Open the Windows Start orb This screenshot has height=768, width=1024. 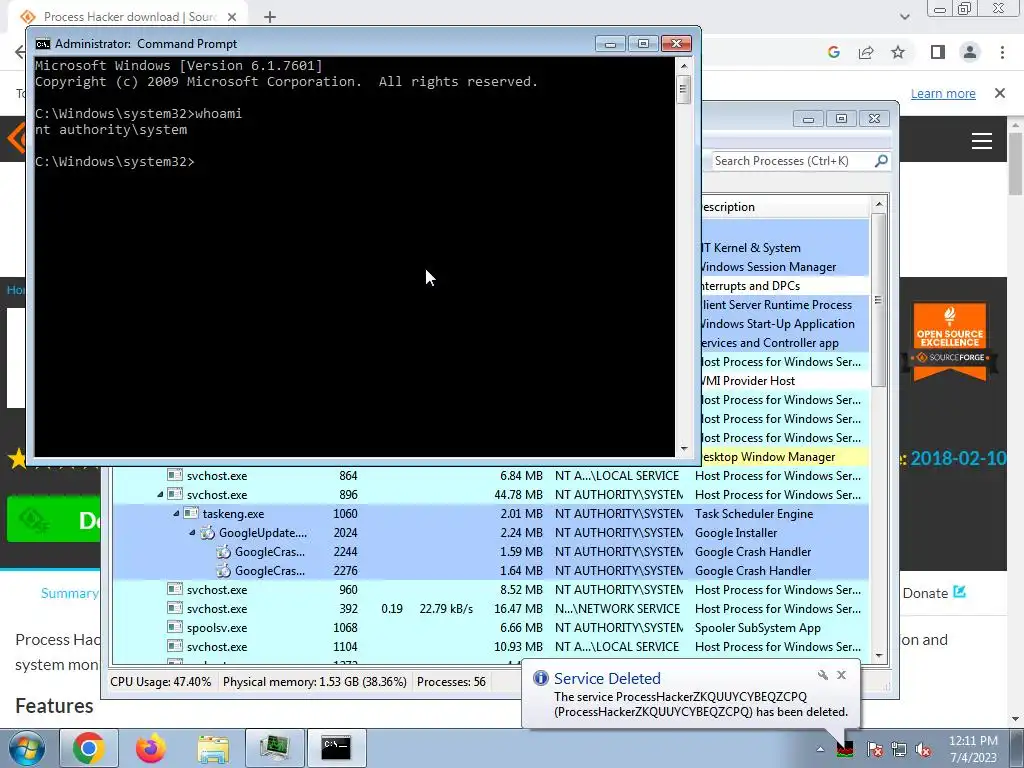pyautogui.click(x=27, y=748)
